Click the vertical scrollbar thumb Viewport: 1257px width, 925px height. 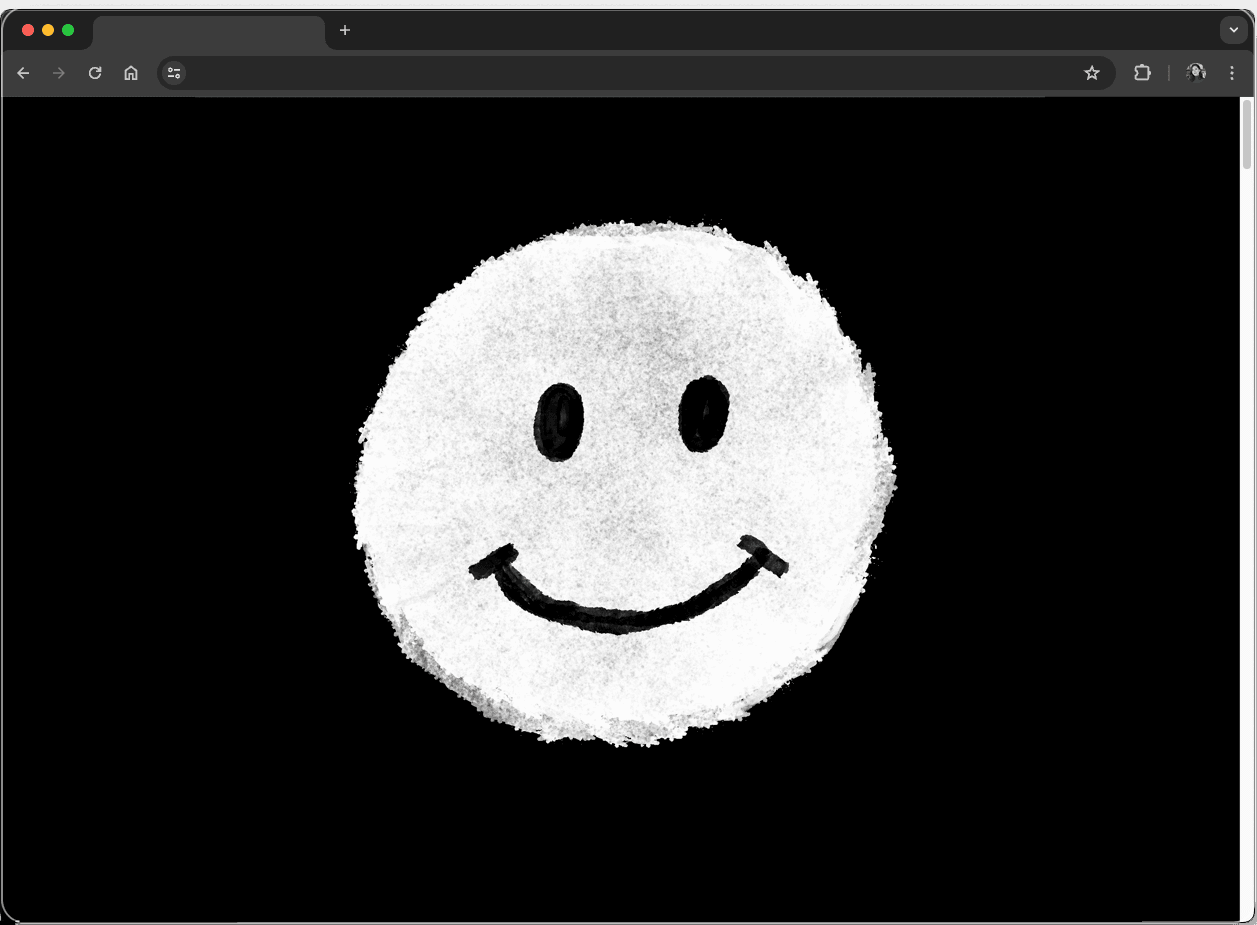click(1247, 134)
